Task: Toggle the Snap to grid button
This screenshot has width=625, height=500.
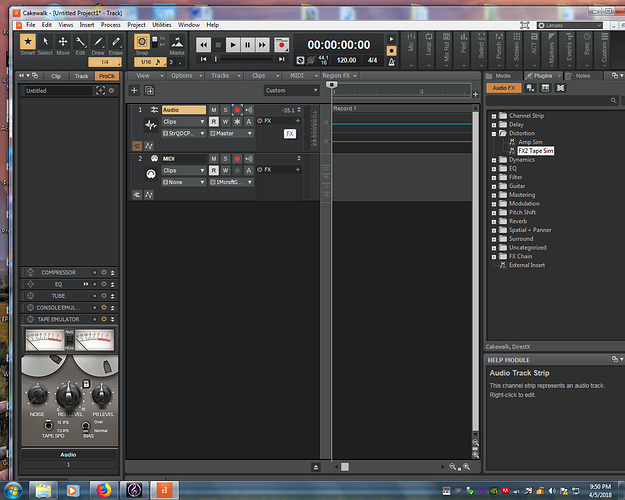Action: (x=142, y=41)
